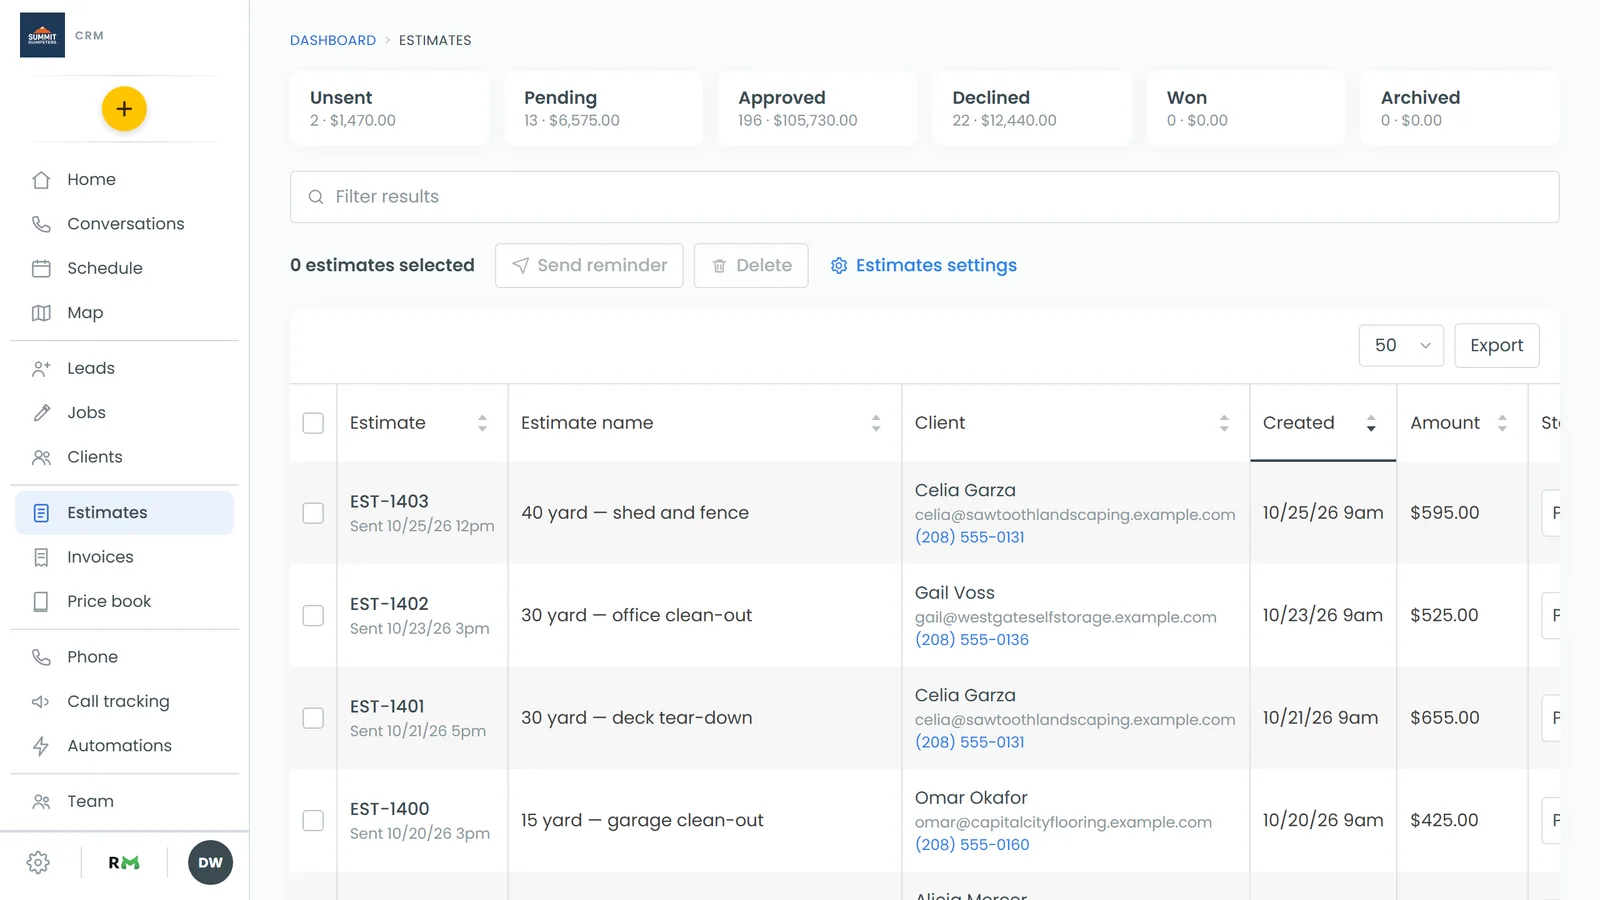Click the Export button
The height and width of the screenshot is (900, 1600).
click(x=1496, y=345)
